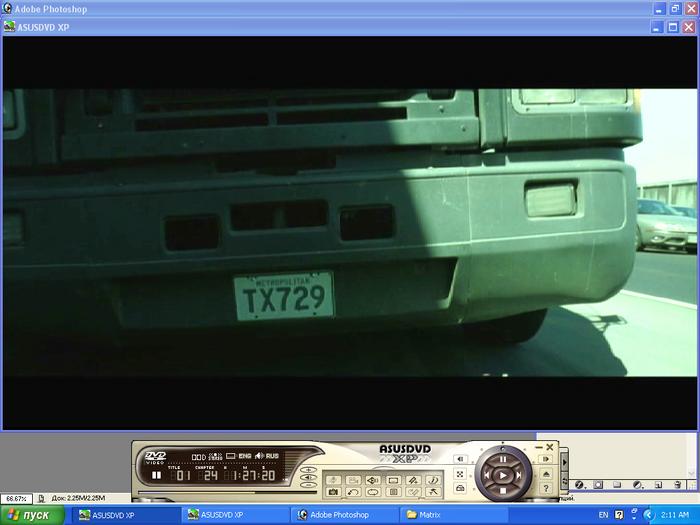
Task: Eject the disc with the eject button
Action: tap(546, 474)
